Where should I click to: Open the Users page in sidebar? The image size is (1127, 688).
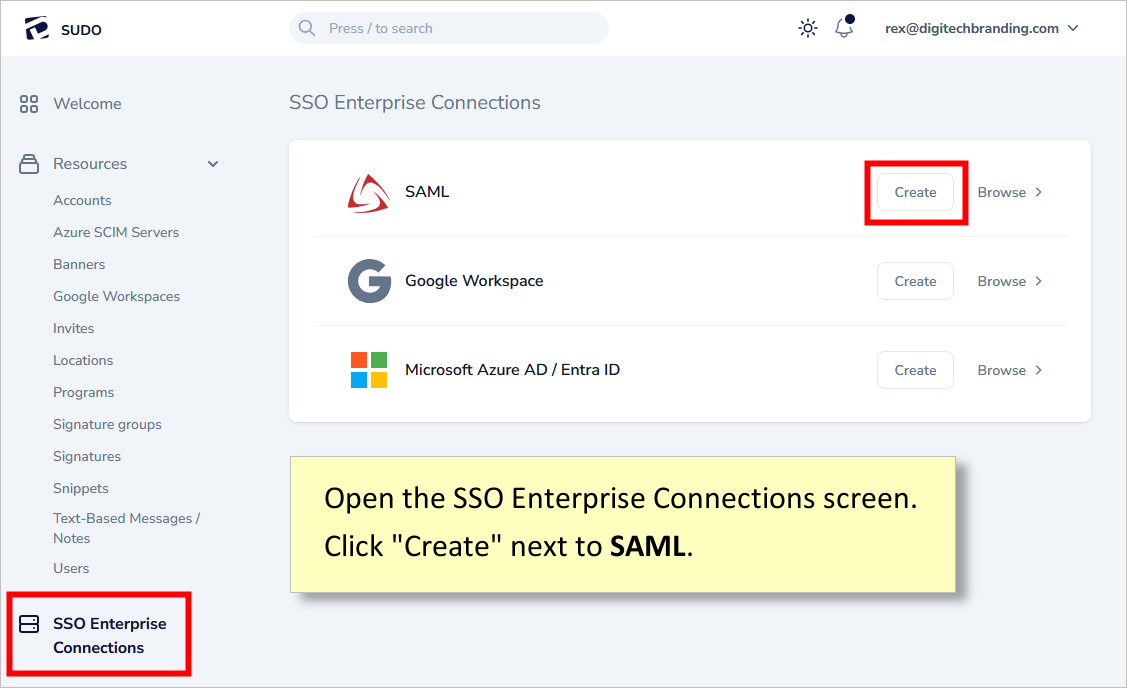coord(71,568)
